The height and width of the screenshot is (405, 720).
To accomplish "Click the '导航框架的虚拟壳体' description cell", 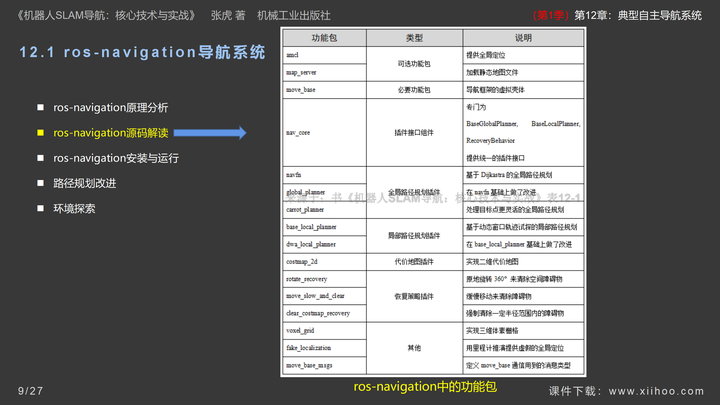I will coord(523,90).
